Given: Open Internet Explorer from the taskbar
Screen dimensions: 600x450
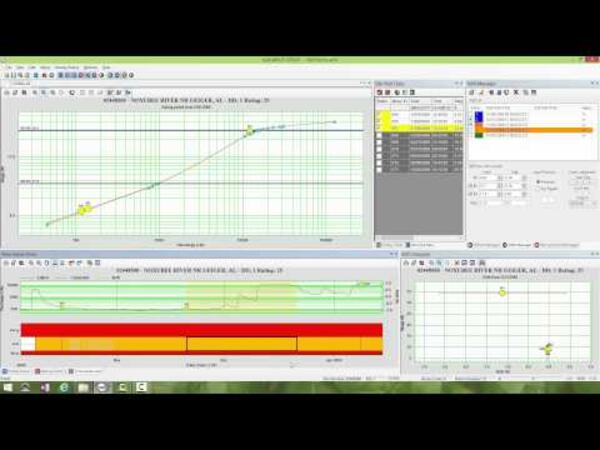Looking at the screenshot, I should click(x=63, y=387).
